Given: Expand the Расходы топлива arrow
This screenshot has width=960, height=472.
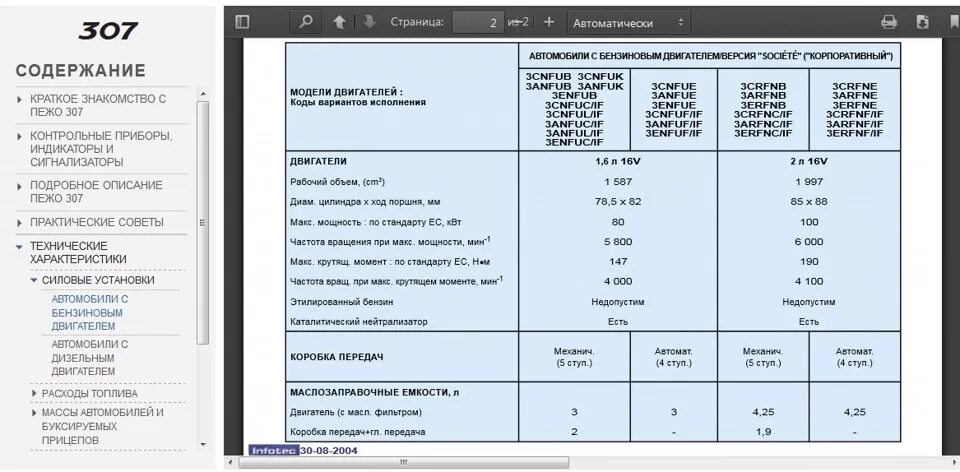Looking at the screenshot, I should coord(34,393).
